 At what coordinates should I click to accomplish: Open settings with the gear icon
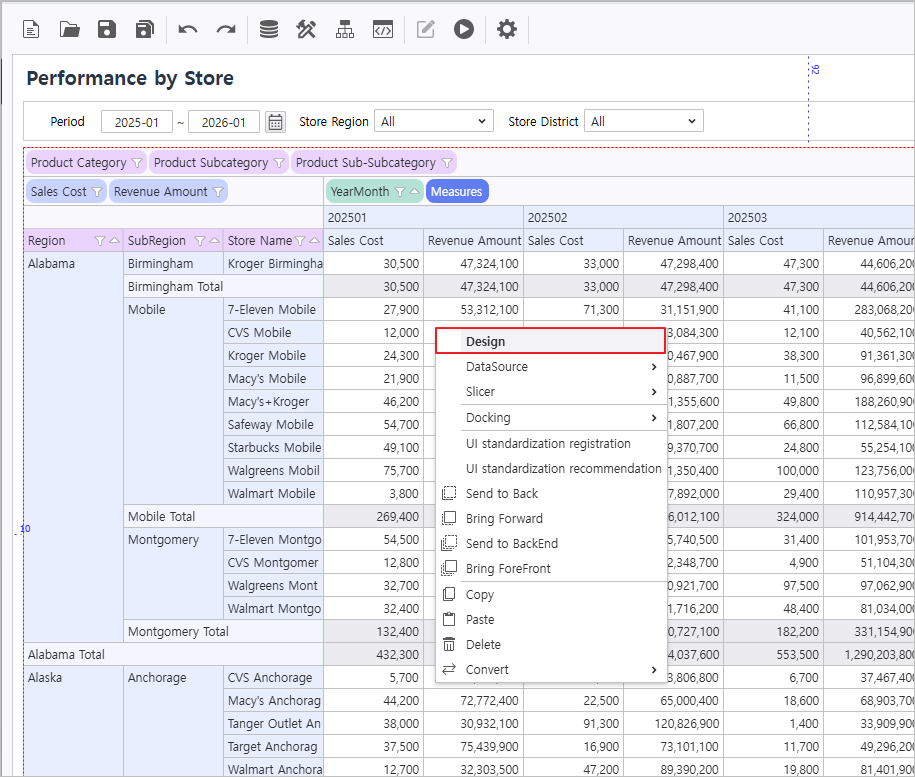tap(507, 29)
